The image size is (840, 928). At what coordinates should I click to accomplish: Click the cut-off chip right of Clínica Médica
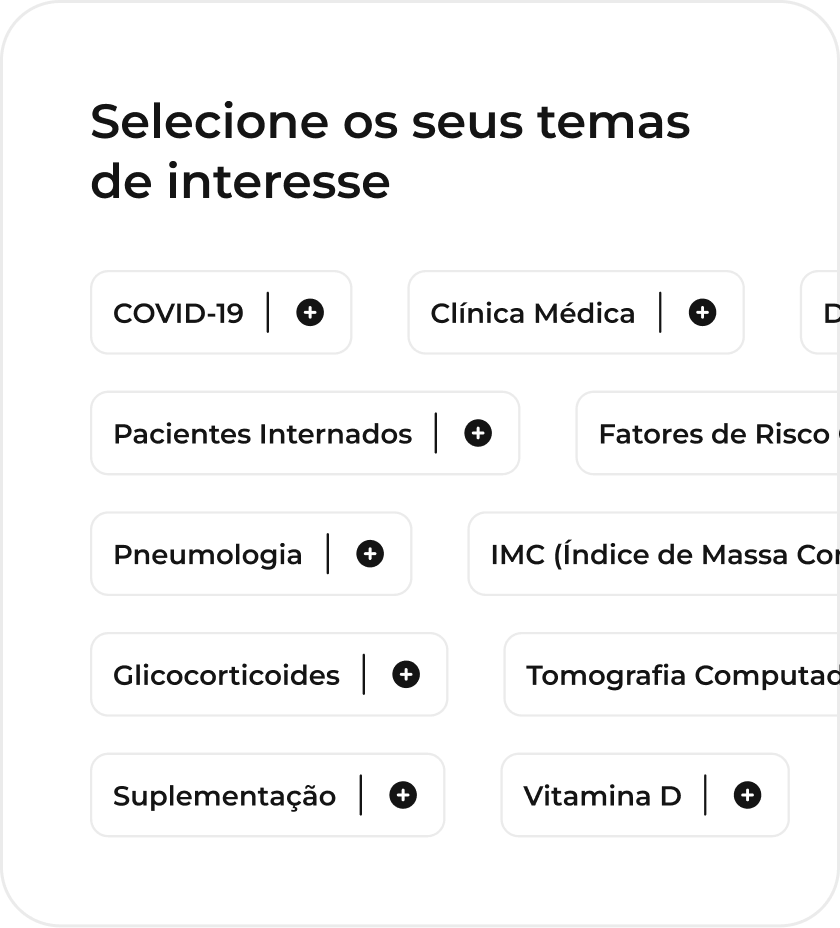820,312
